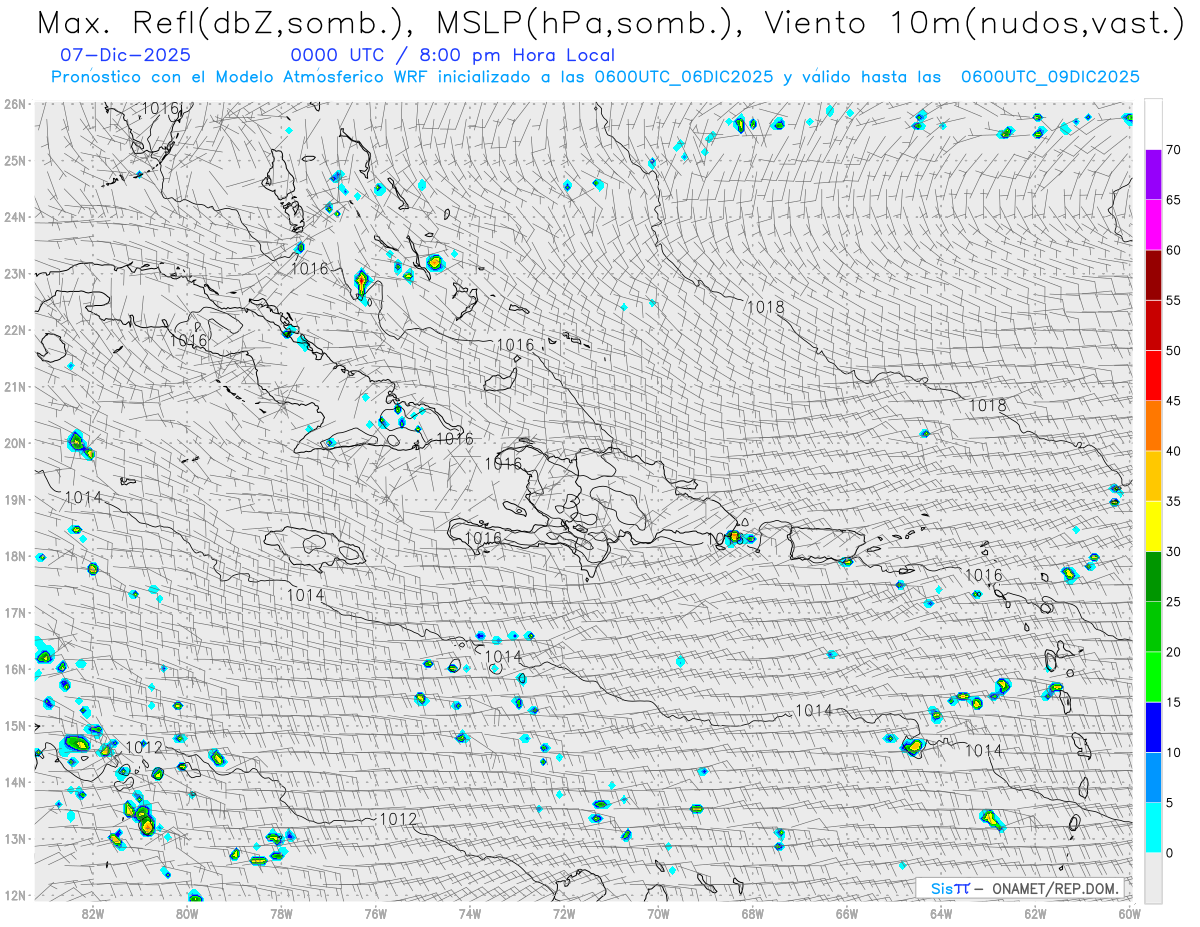
Task: Click the '23N' latitude axis label
Action: click(x=16, y=274)
